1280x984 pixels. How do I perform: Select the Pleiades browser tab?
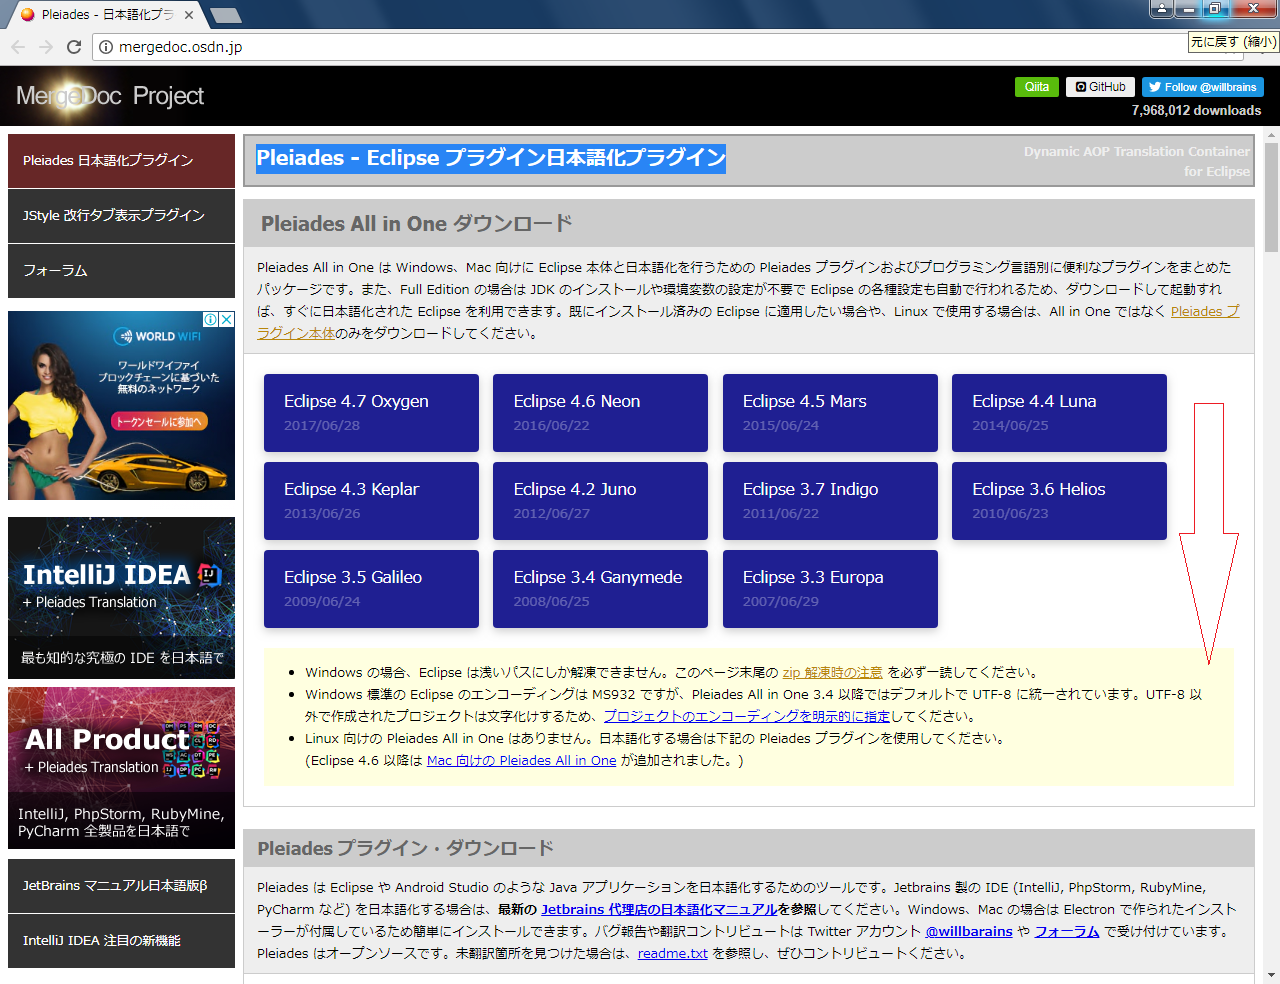coord(107,15)
